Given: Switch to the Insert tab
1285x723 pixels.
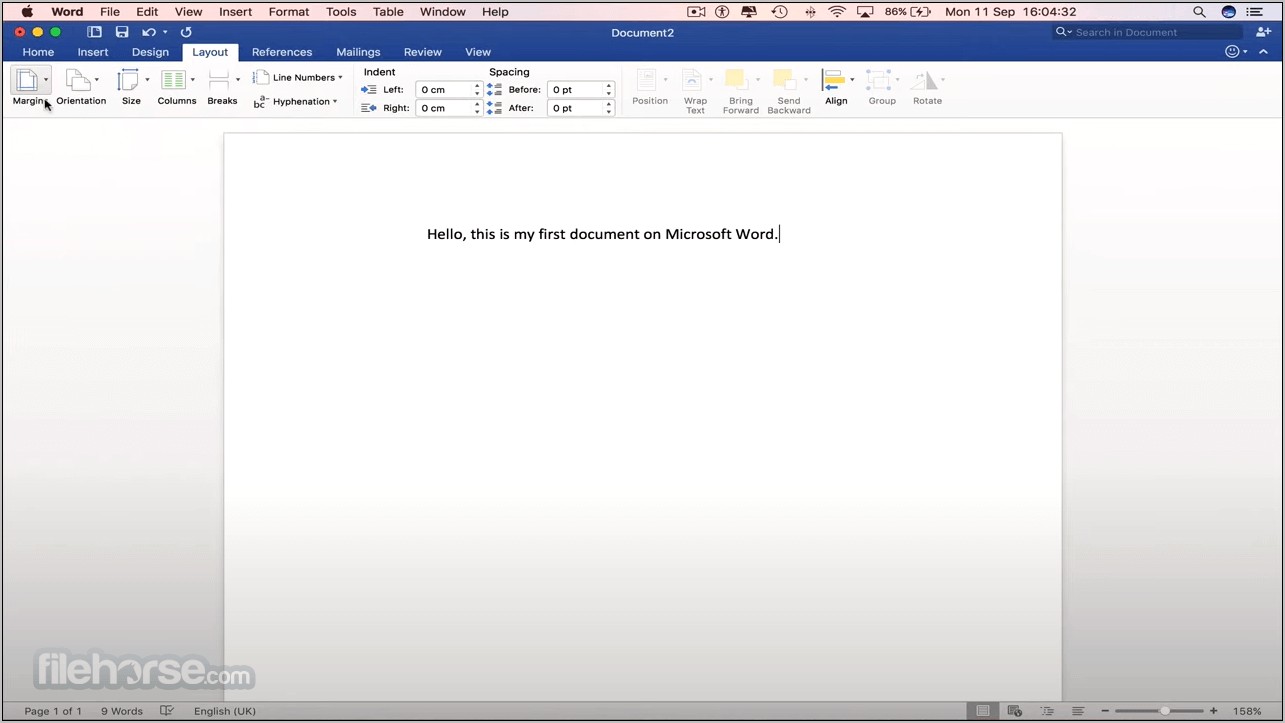Looking at the screenshot, I should (93, 52).
